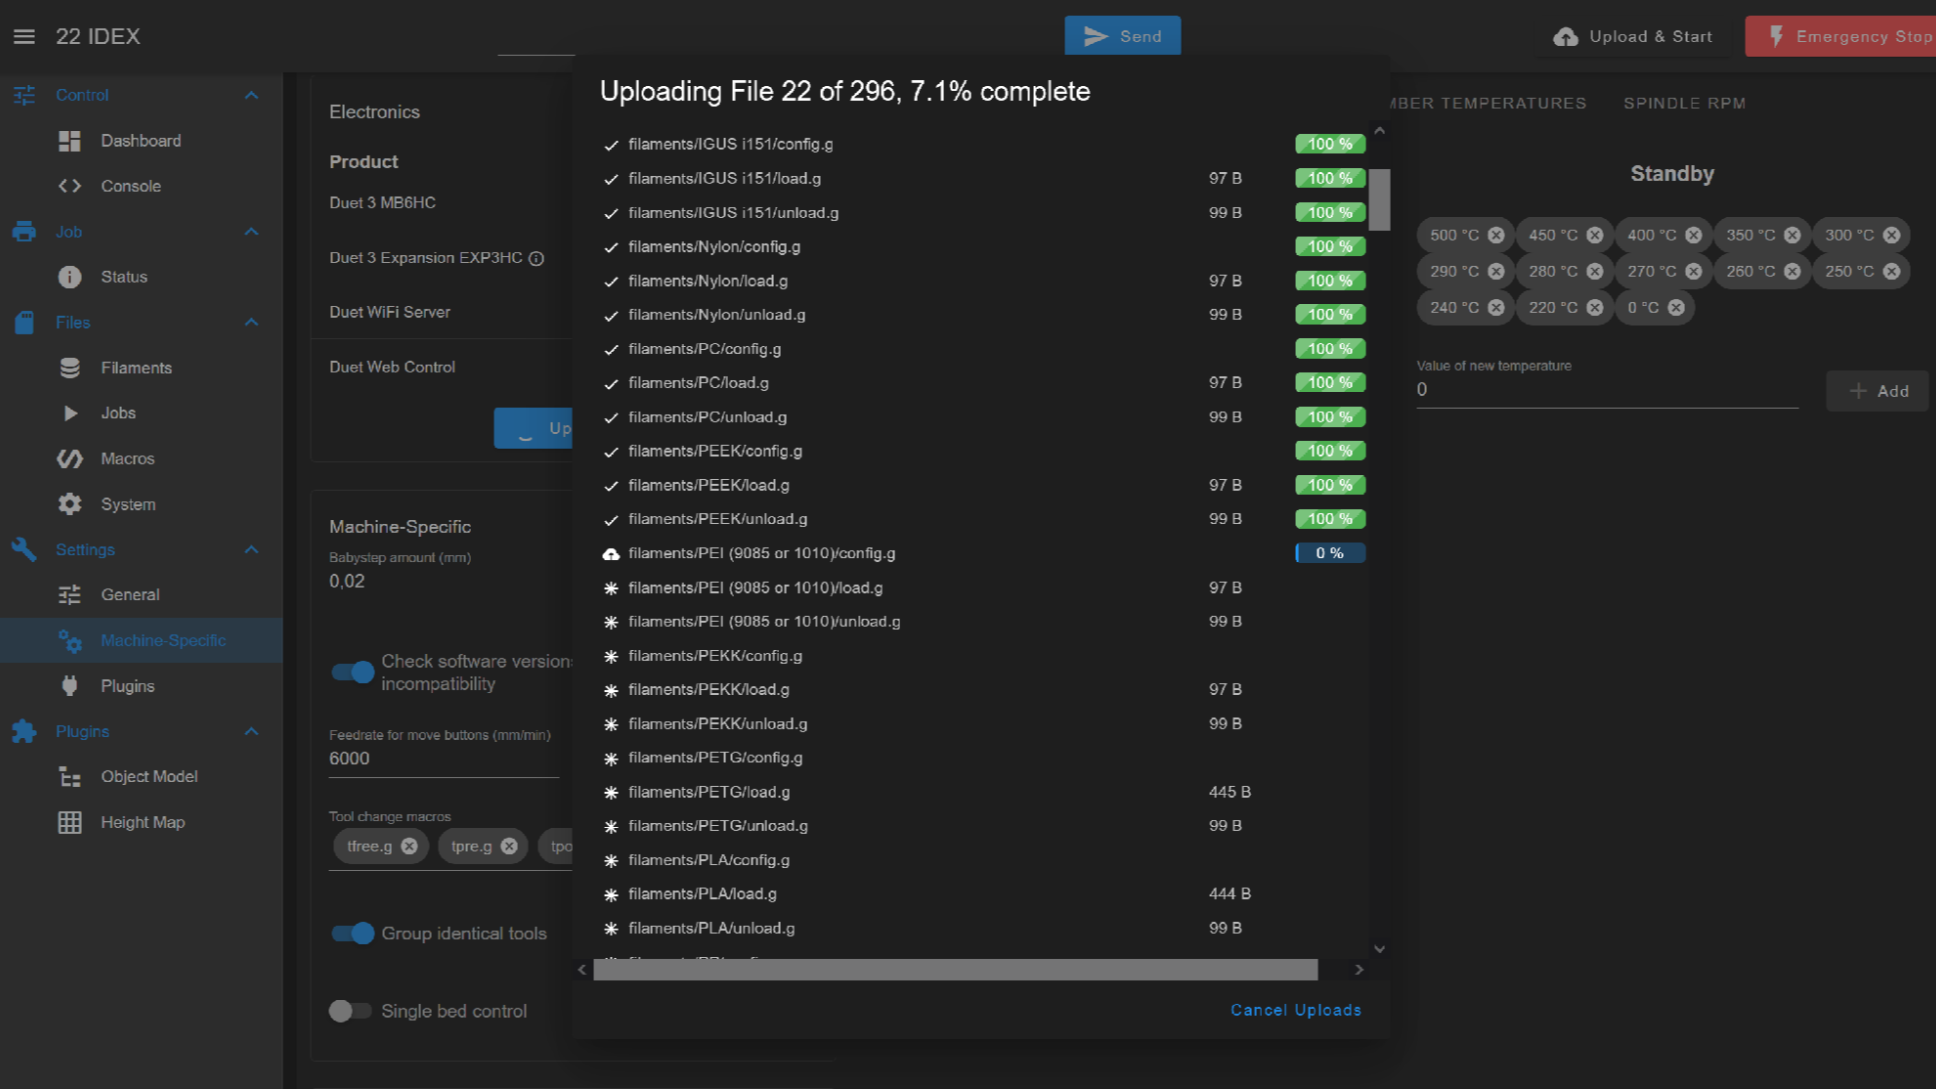Image resolution: width=1936 pixels, height=1089 pixels.
Task: Click upload list scroll down arrow
Action: [x=1380, y=949]
